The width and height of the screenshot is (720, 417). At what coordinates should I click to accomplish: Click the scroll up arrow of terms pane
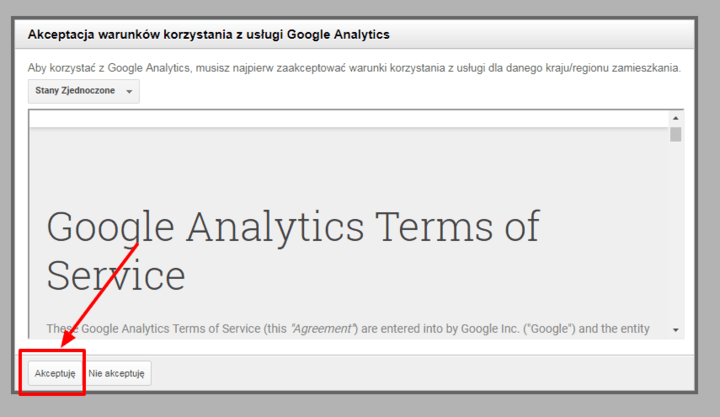click(x=676, y=118)
